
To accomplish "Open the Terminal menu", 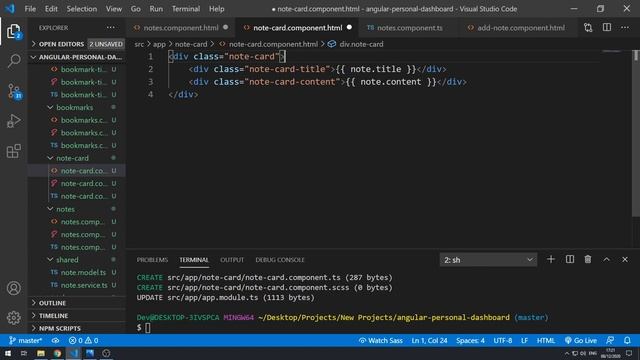I will click(x=186, y=9).
